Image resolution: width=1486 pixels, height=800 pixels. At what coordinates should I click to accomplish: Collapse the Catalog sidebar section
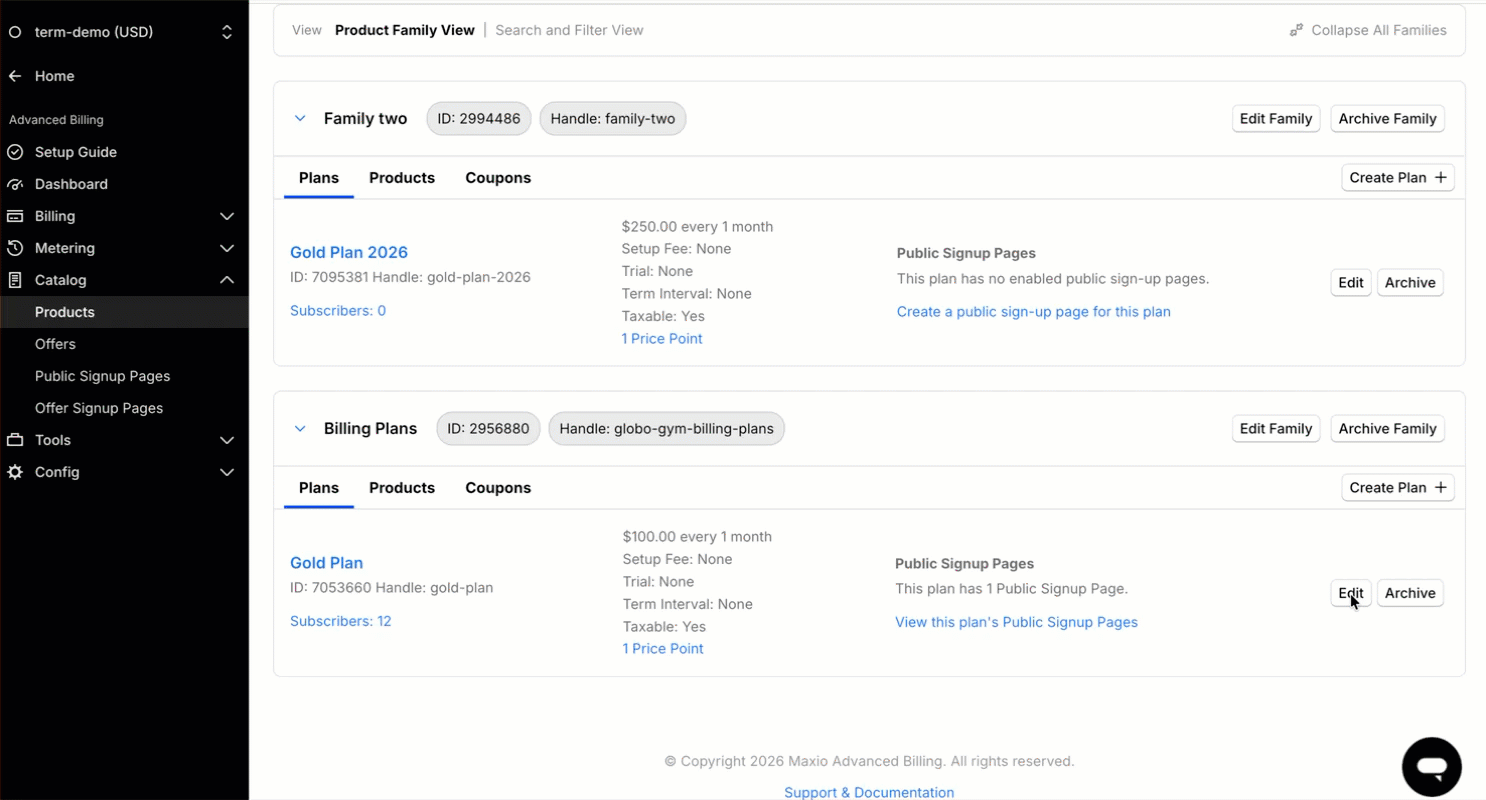(x=227, y=280)
